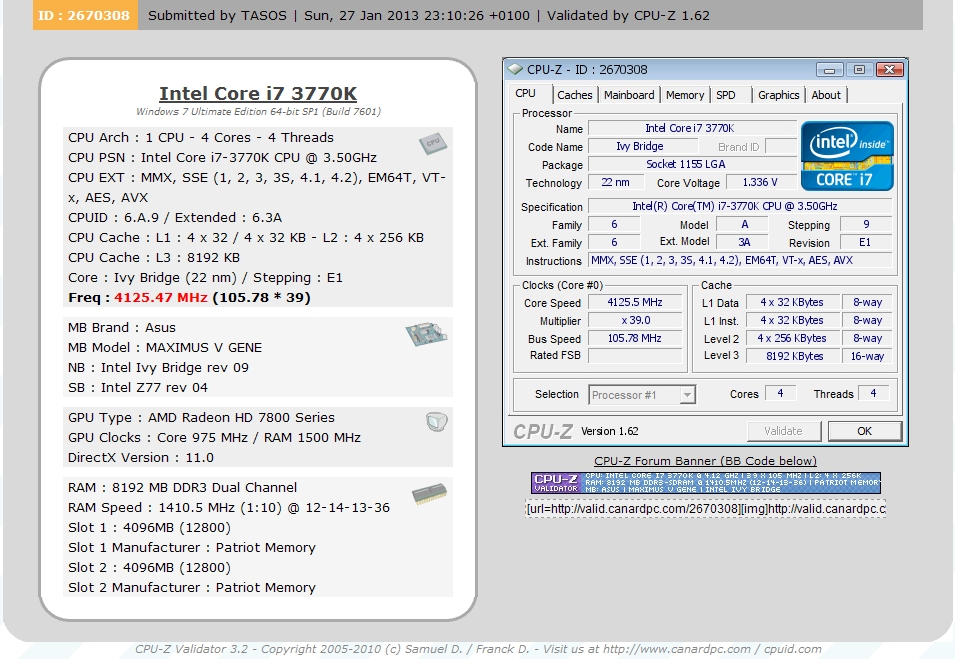Open the Mainboard tab
Screen dimensions: 955x659
point(629,95)
